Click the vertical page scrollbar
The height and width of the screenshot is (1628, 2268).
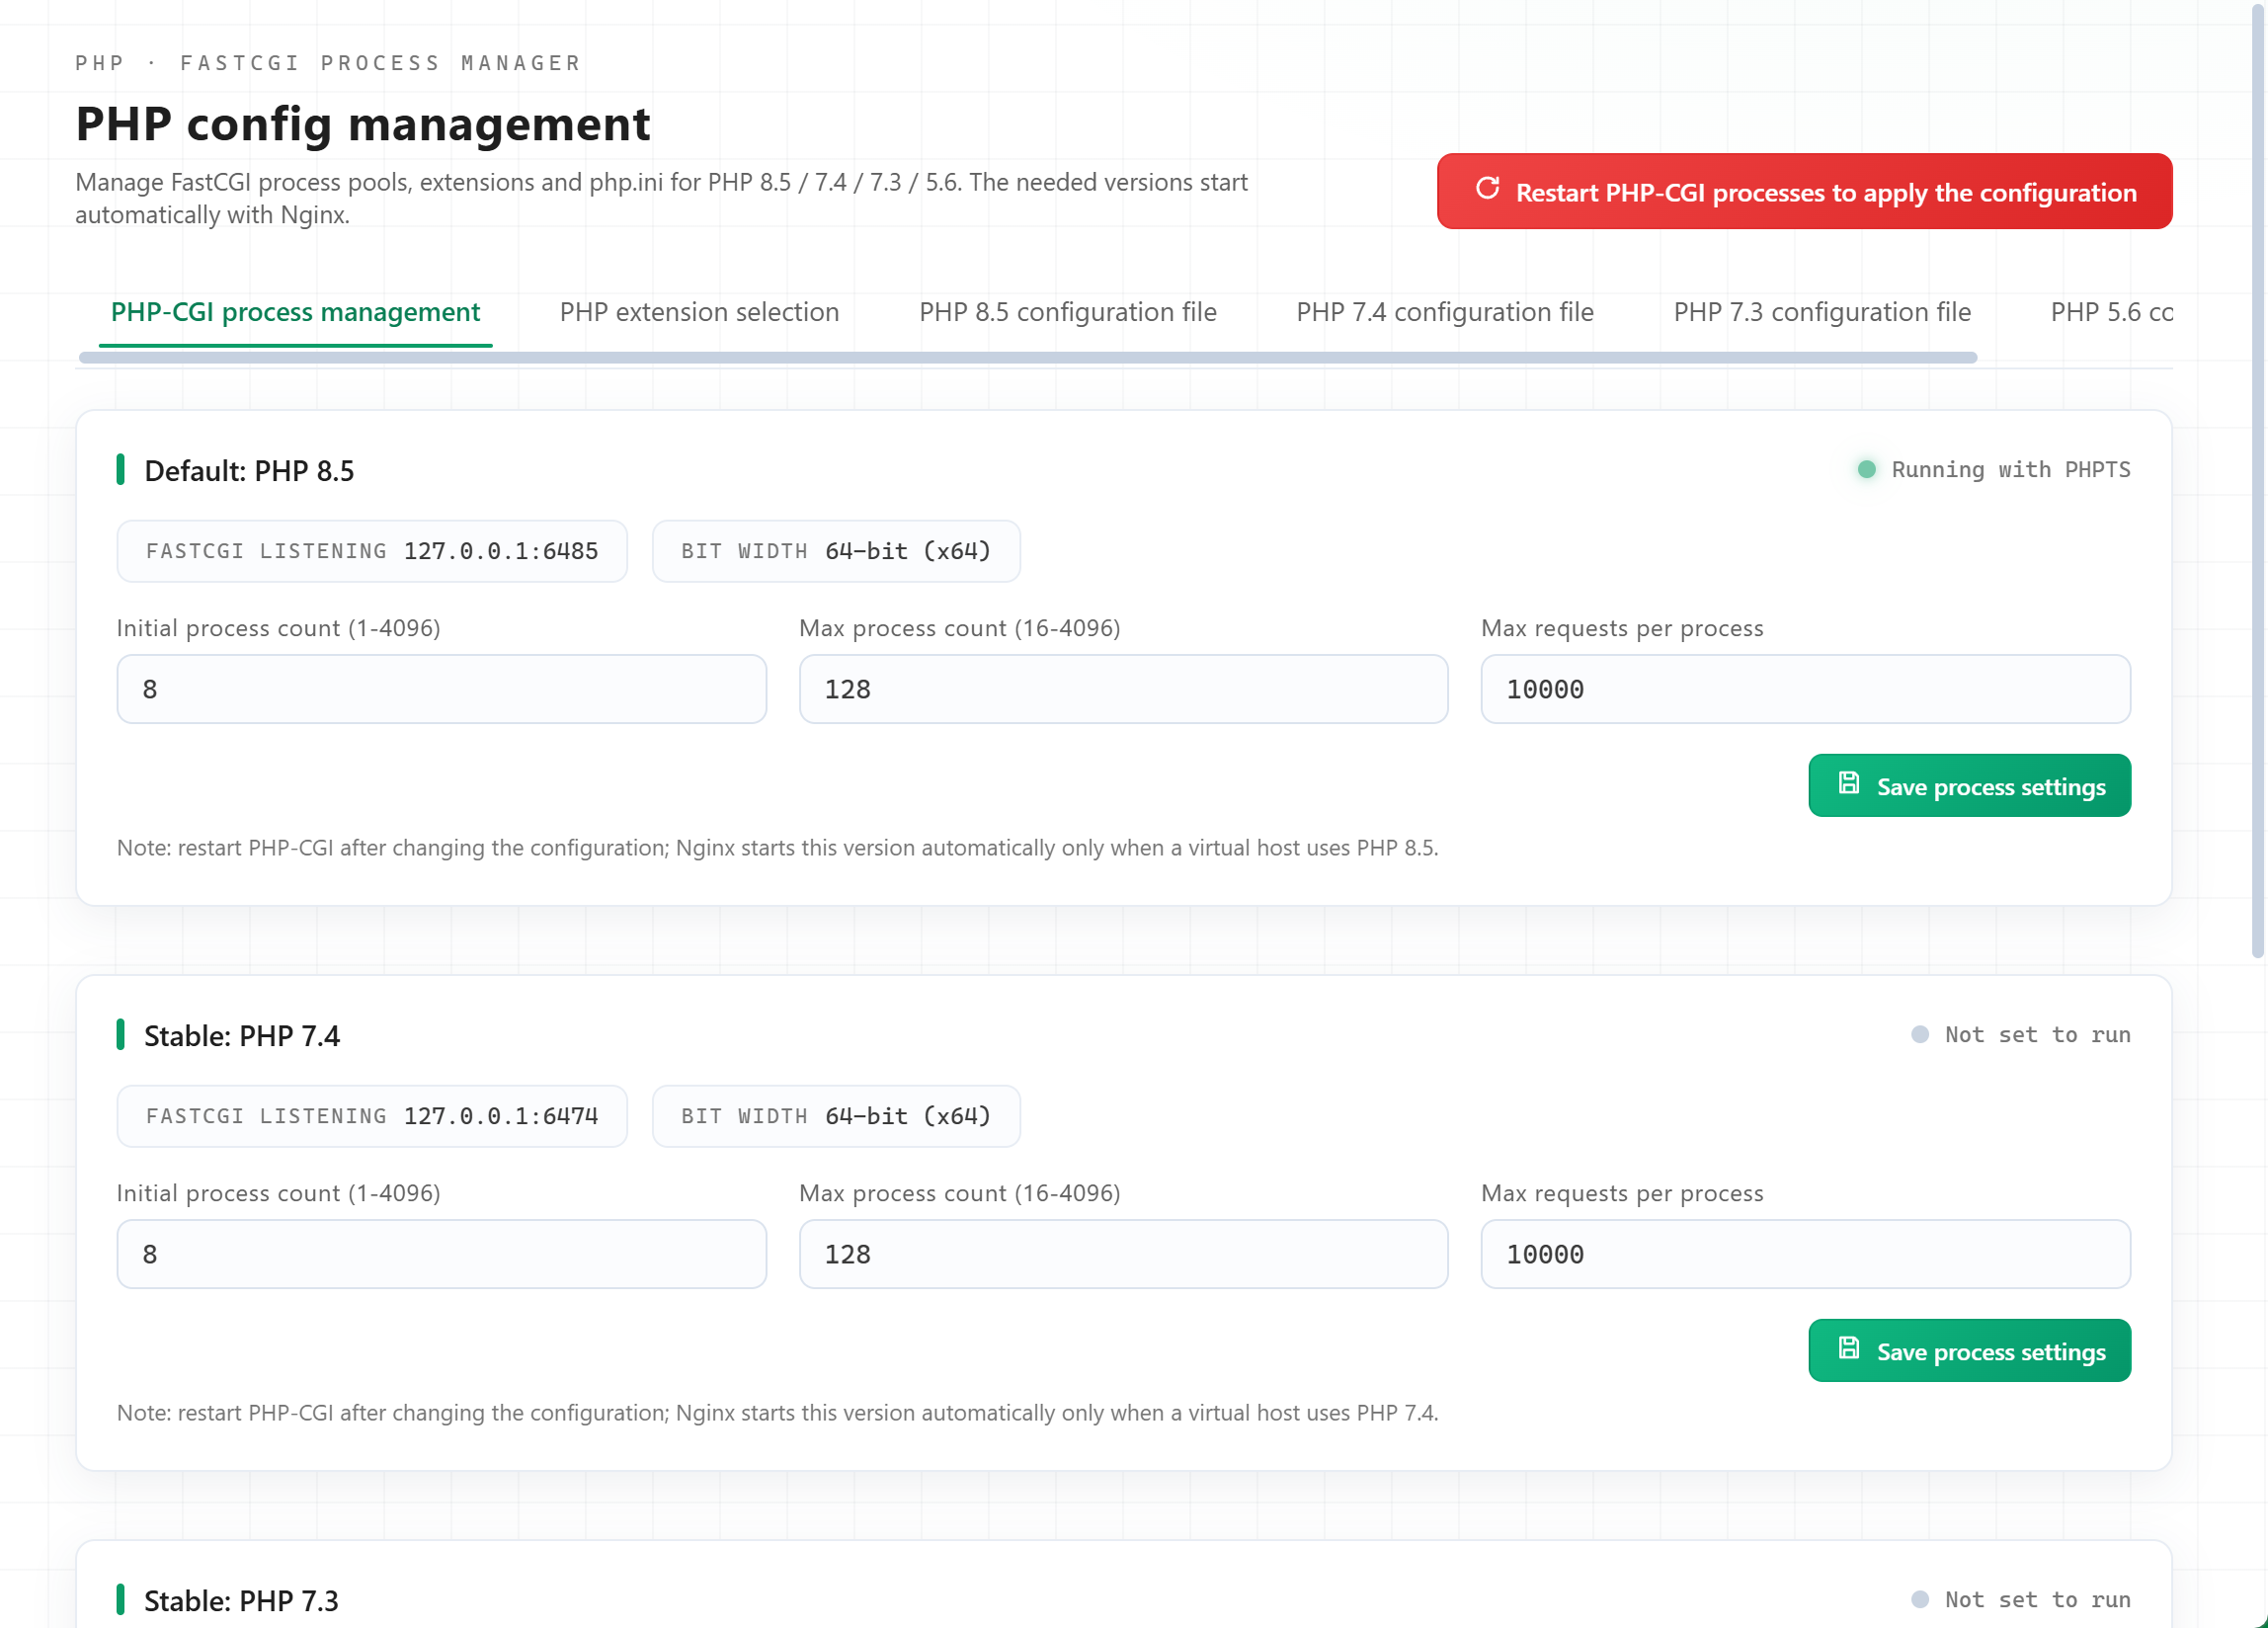pyautogui.click(x=2258, y=480)
